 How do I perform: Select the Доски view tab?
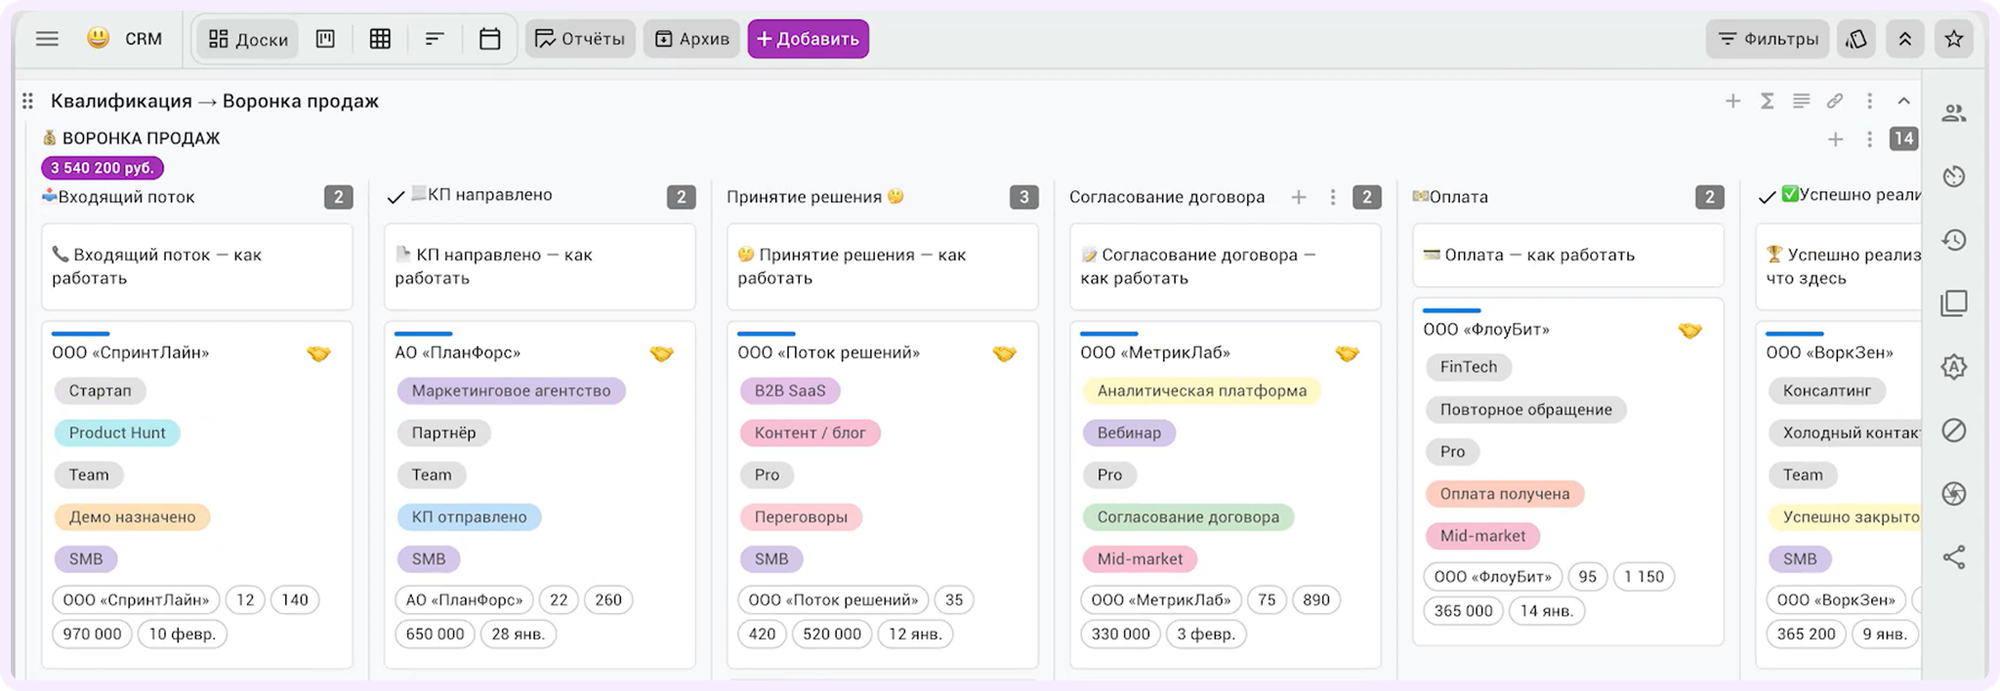pos(248,39)
